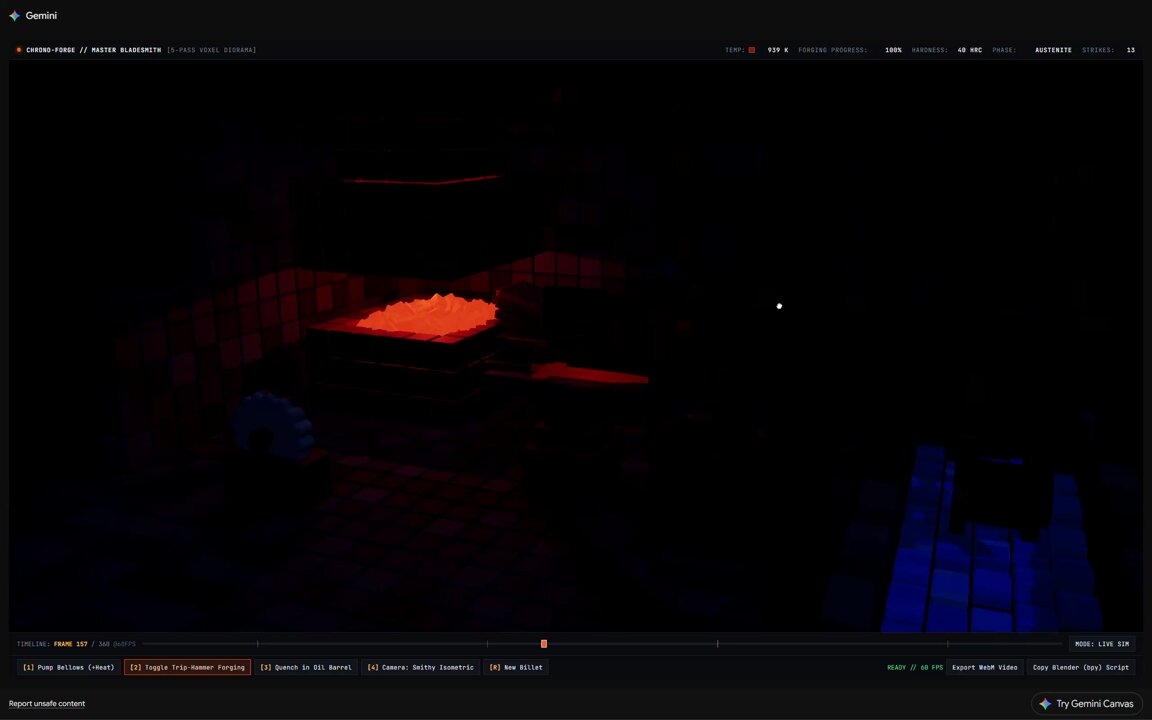Click the 'AUSTENITE' phase value
Screen dimensions: 1152x720
click(1053, 50)
